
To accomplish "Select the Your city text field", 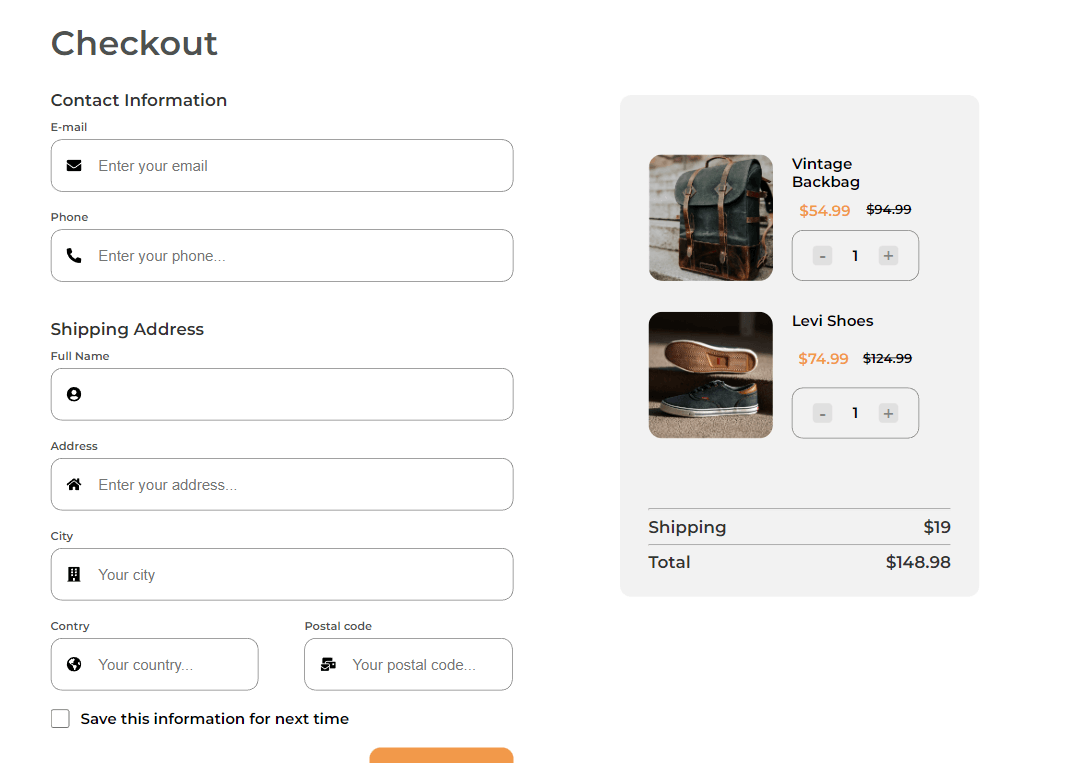I will pos(300,575).
